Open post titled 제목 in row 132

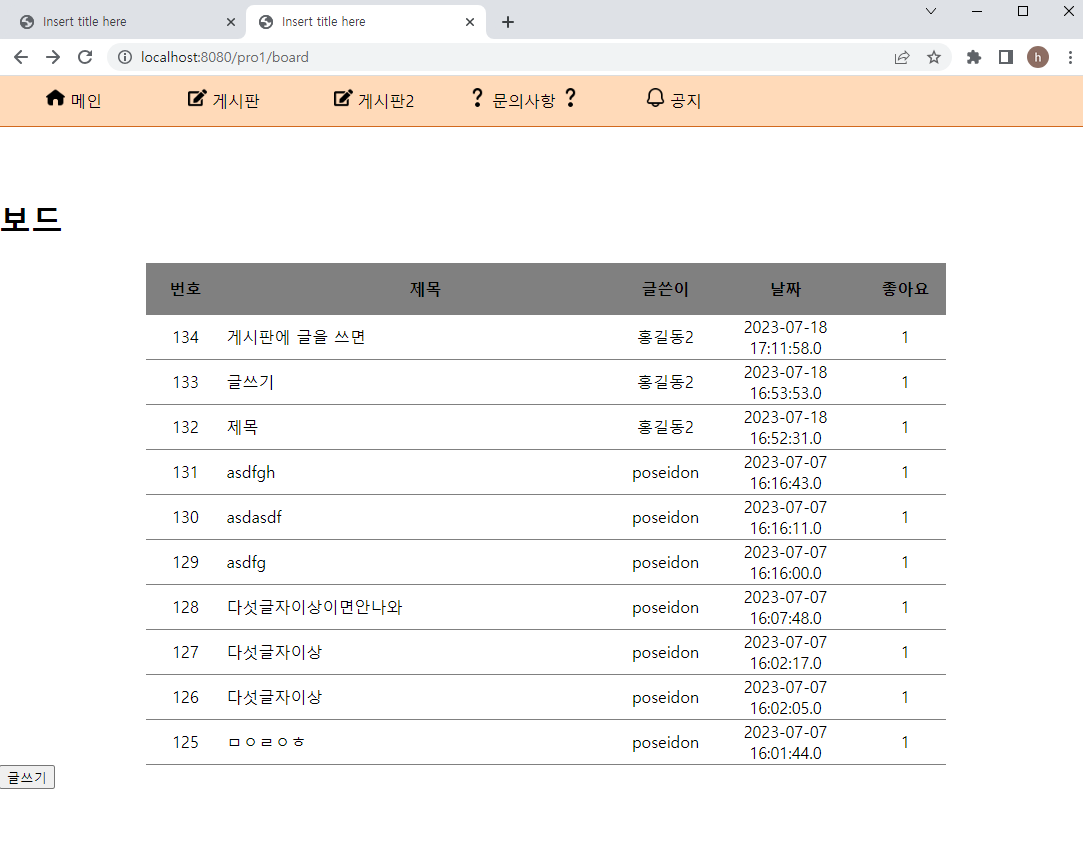click(x=242, y=427)
